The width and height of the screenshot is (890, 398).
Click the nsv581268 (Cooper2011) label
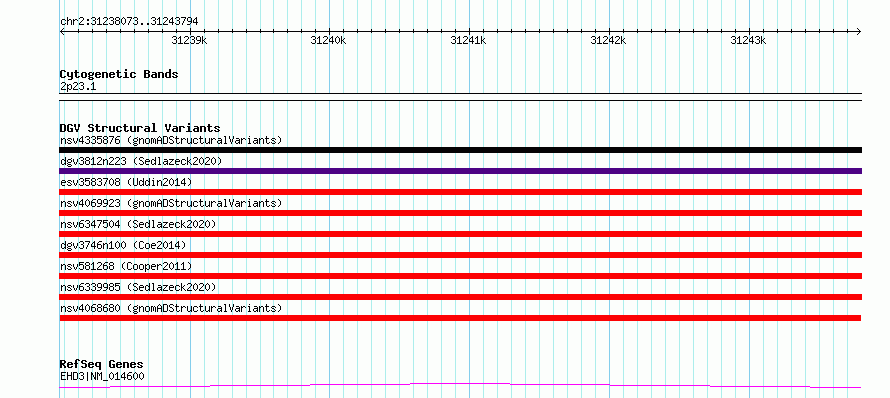(126, 266)
